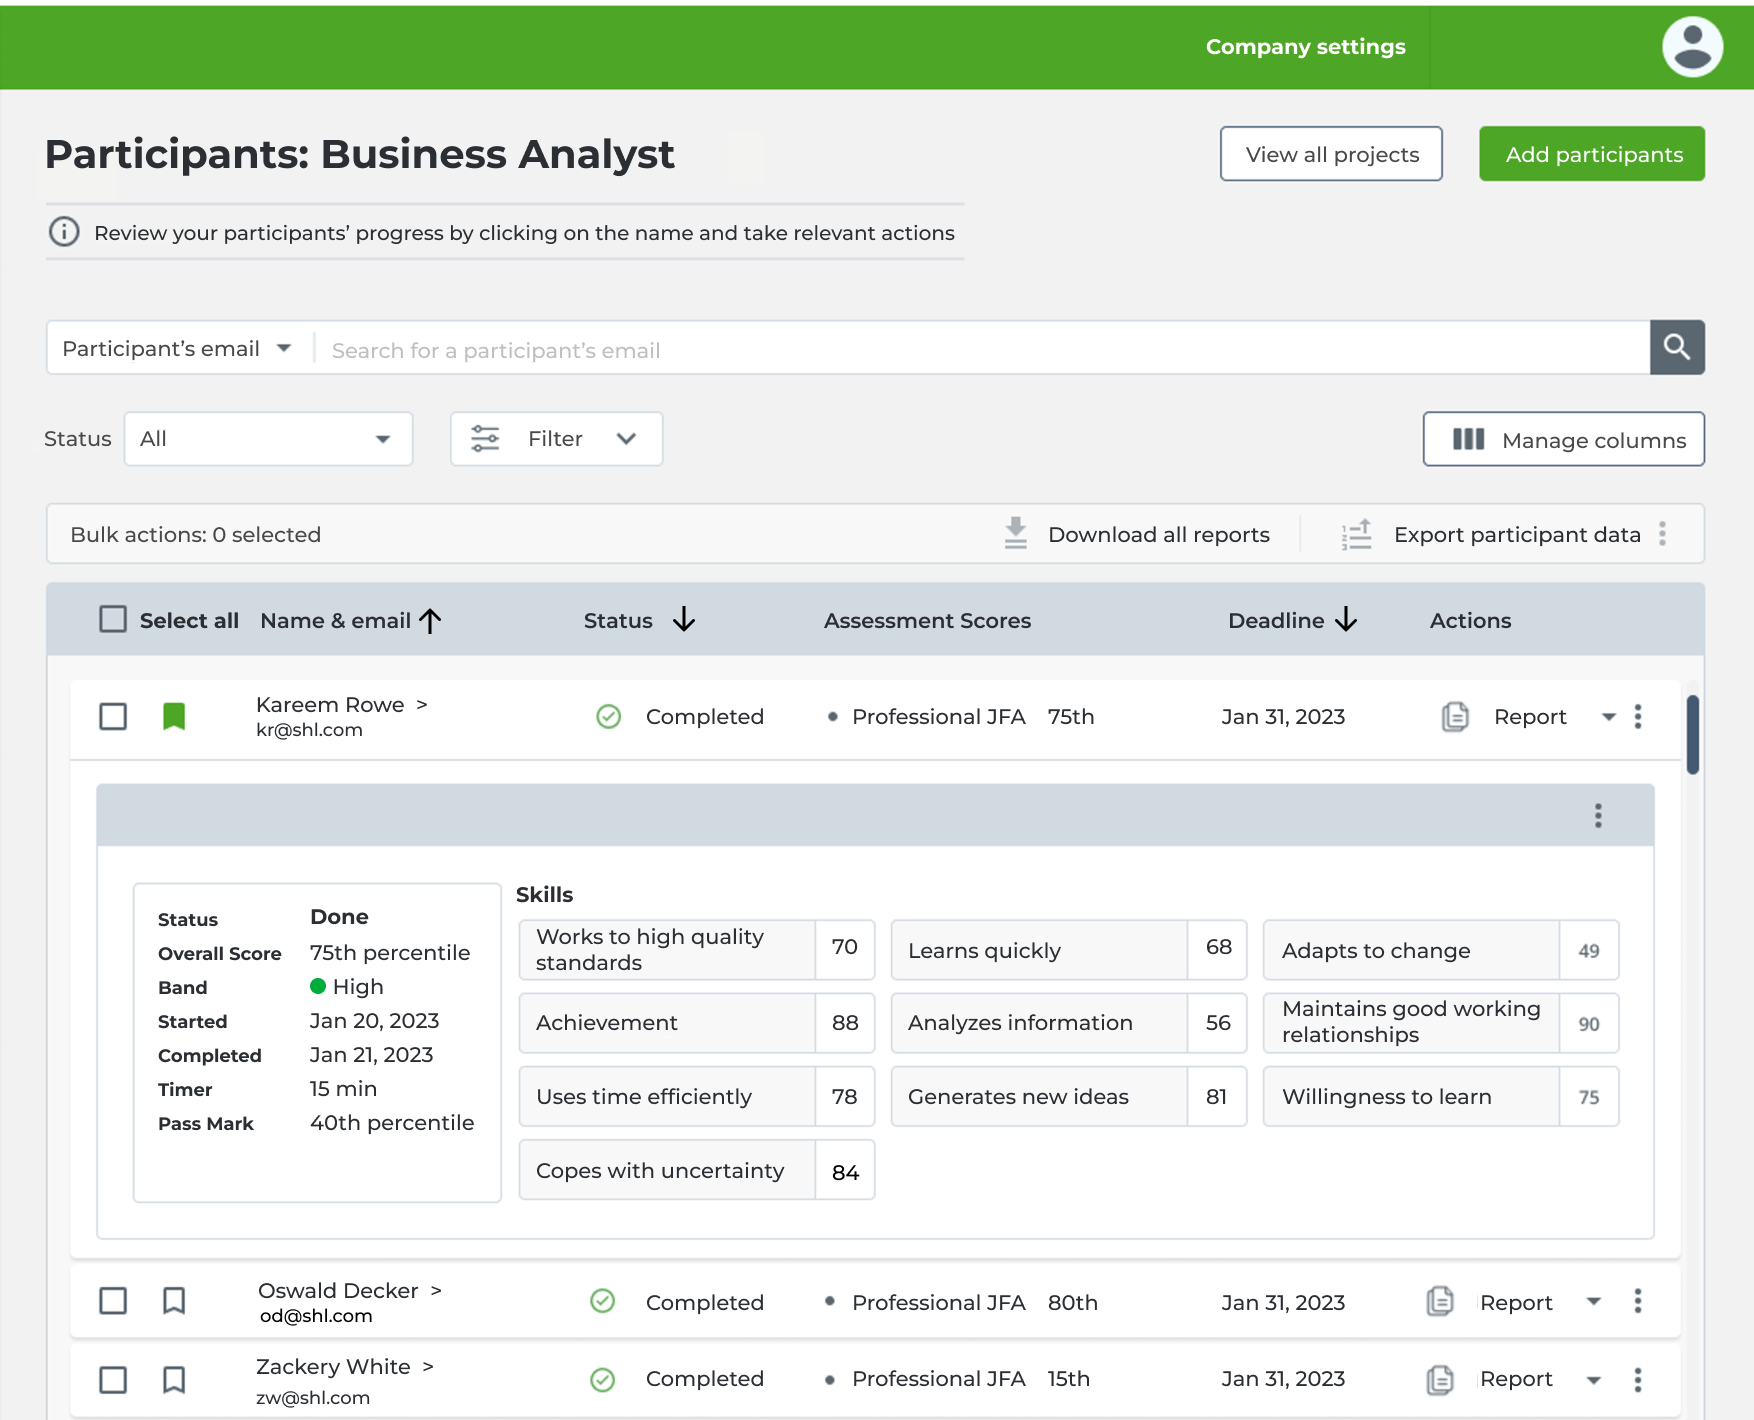Image resolution: width=1754 pixels, height=1420 pixels.
Task: Check Oswald Decker's row checkbox
Action: [x=113, y=1301]
